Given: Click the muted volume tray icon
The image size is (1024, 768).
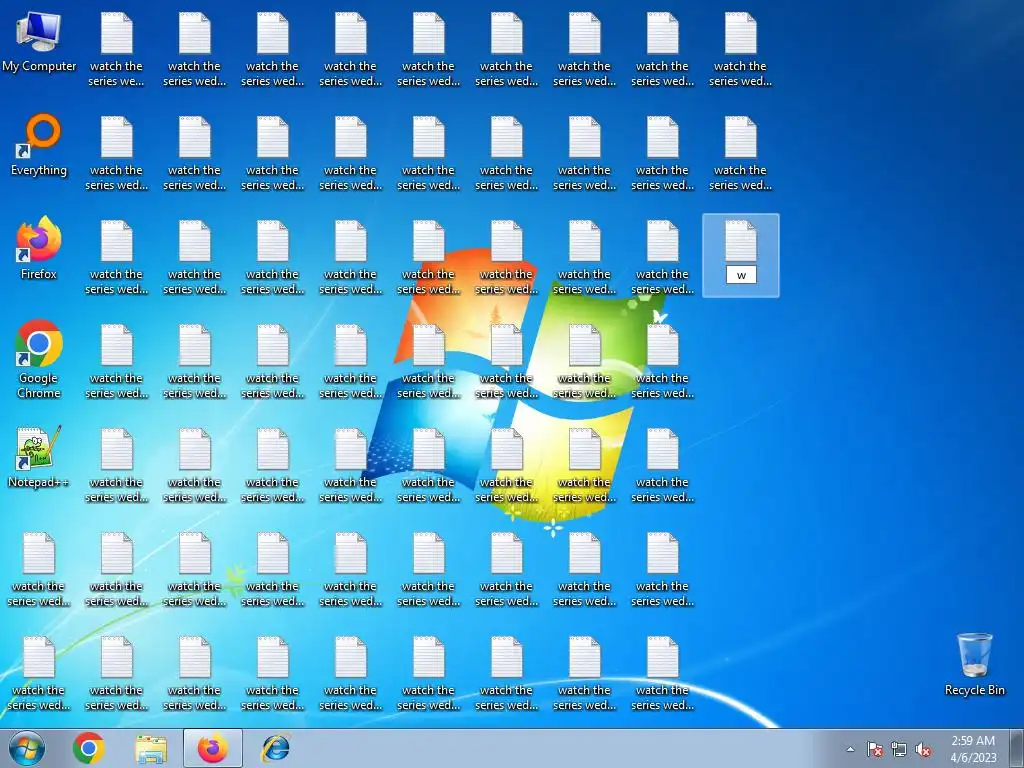Looking at the screenshot, I should [x=923, y=749].
